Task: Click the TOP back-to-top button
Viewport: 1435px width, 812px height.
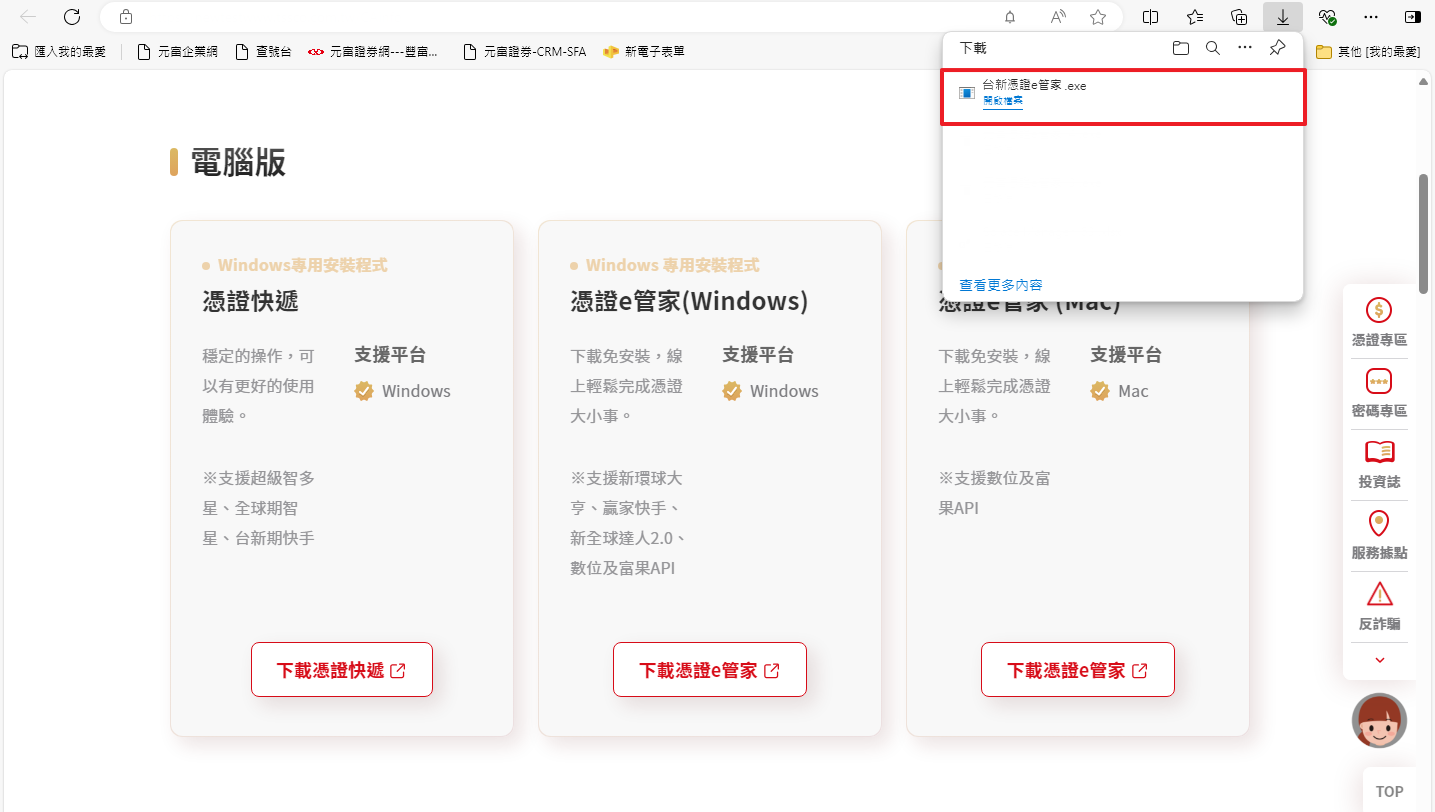Action: pos(1389,791)
